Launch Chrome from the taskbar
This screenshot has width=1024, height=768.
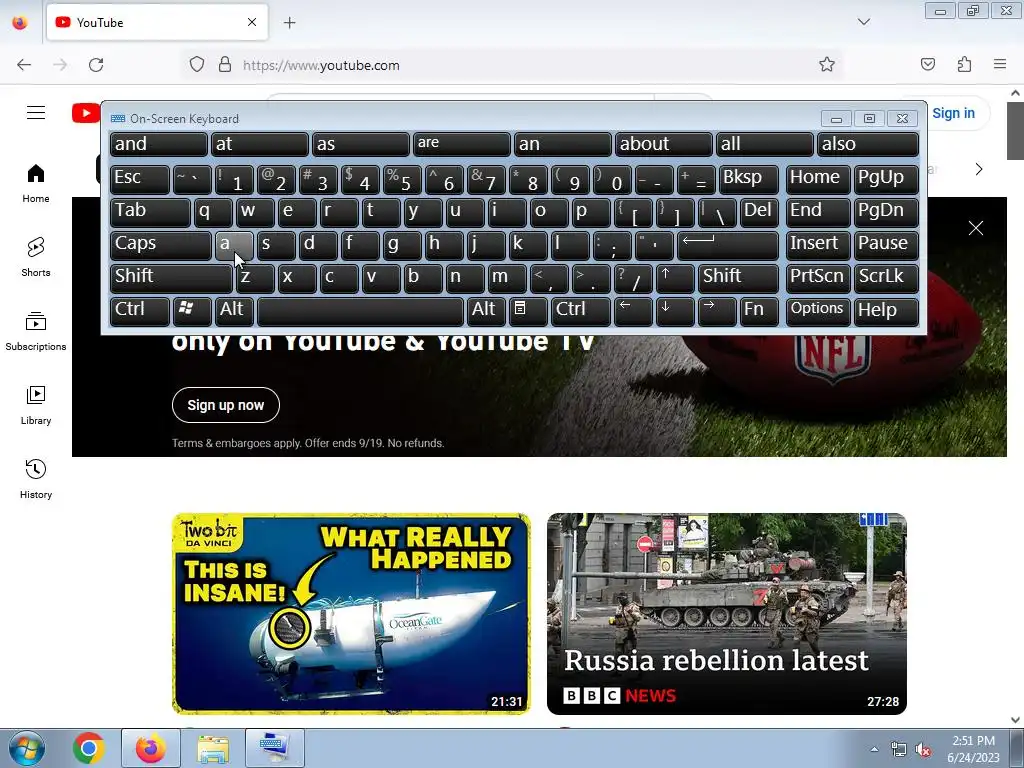[89, 748]
